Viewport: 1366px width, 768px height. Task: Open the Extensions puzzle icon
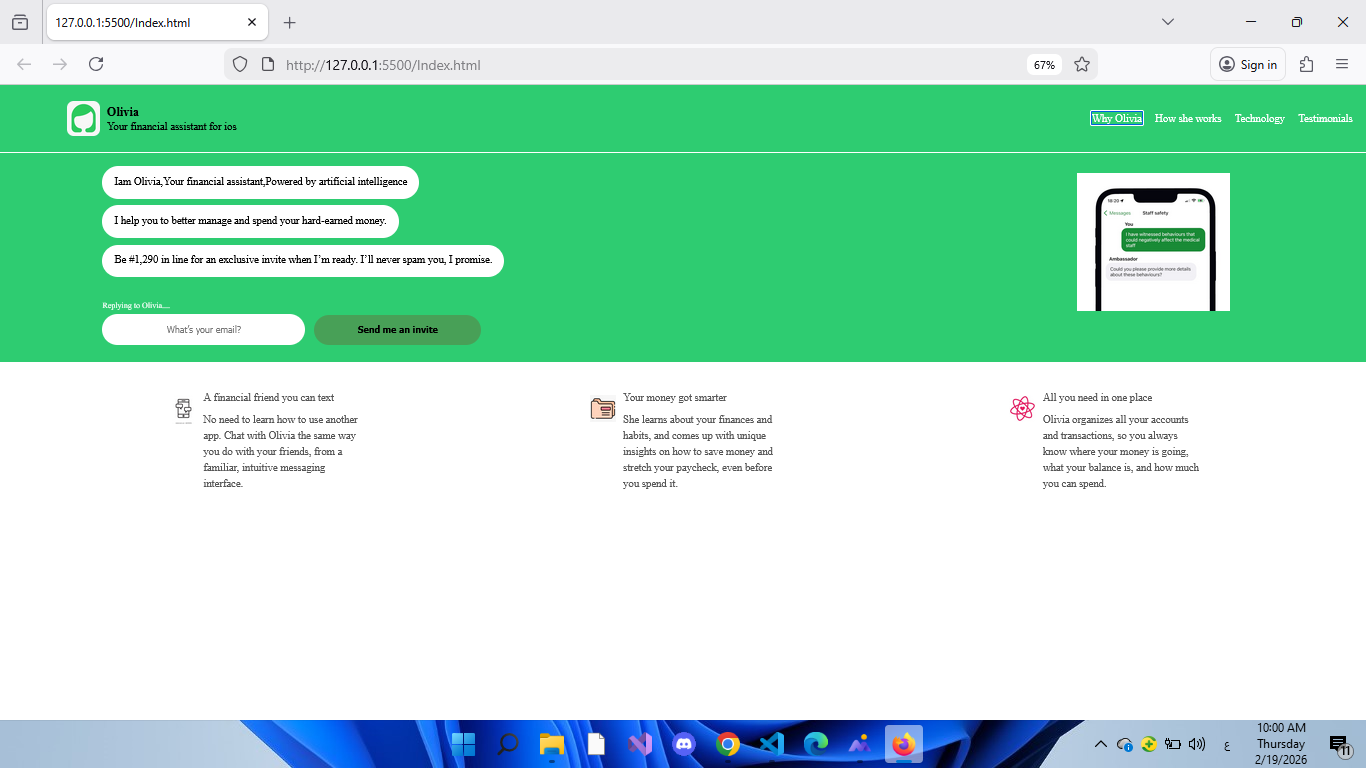[x=1306, y=64]
